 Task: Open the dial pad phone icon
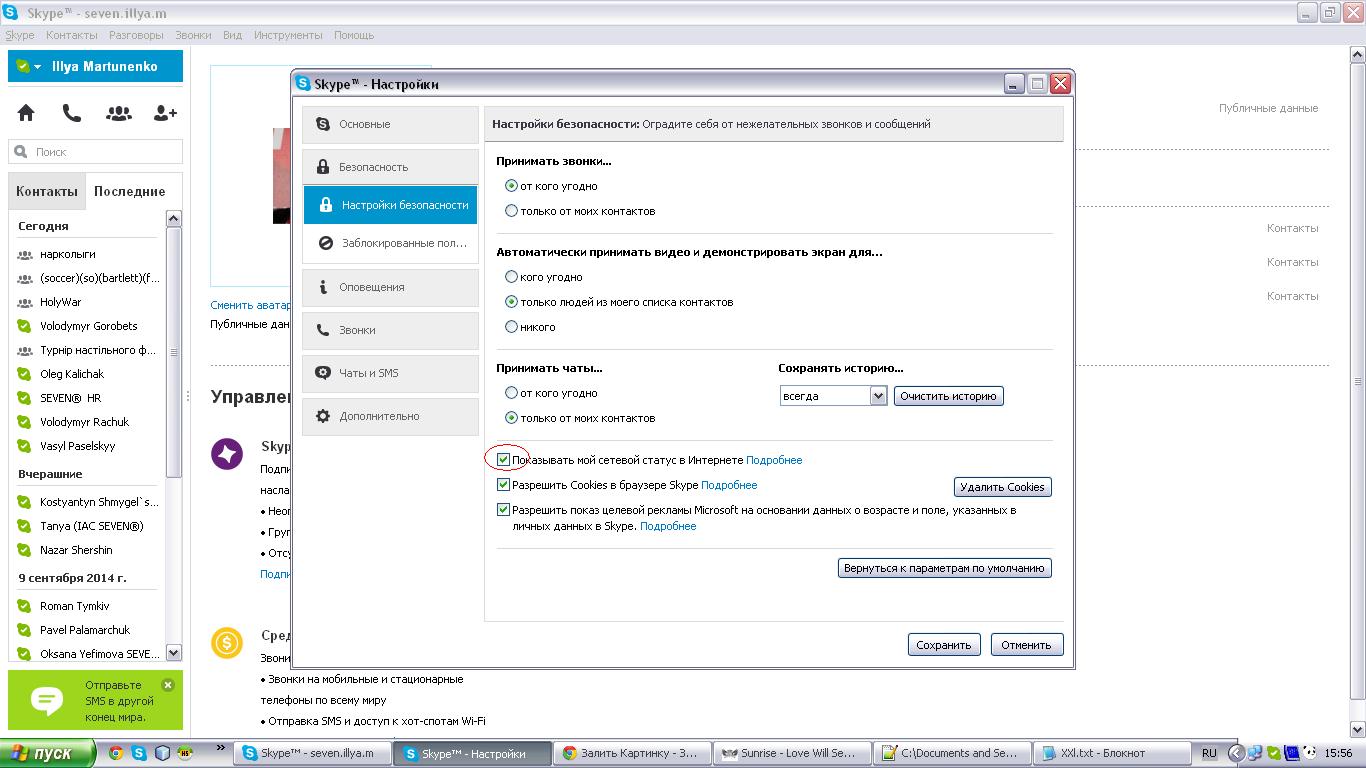click(x=72, y=113)
